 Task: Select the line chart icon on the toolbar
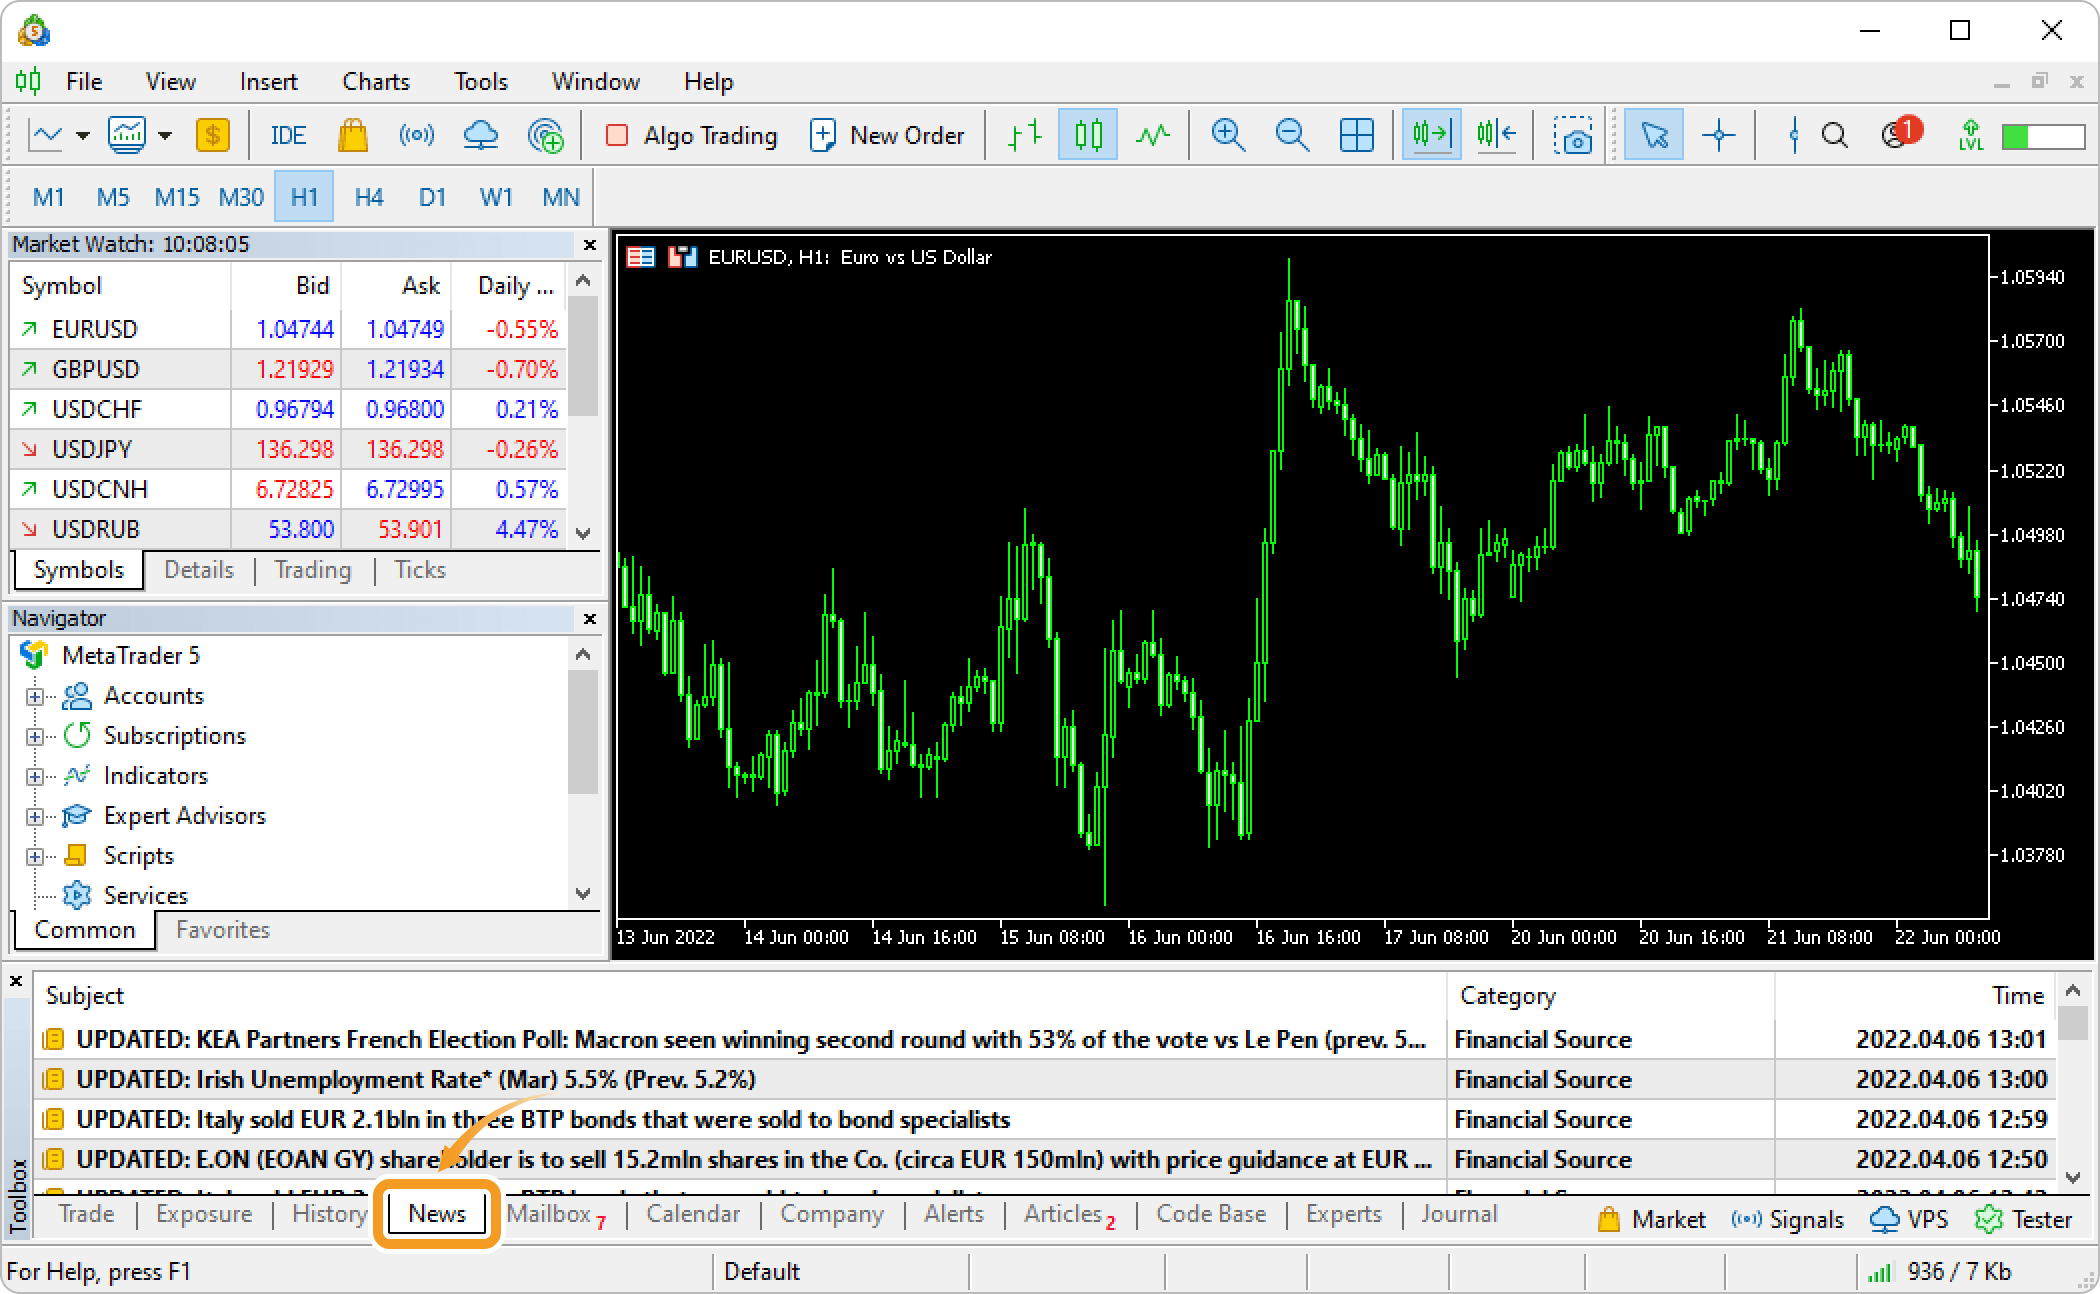tap(1152, 134)
